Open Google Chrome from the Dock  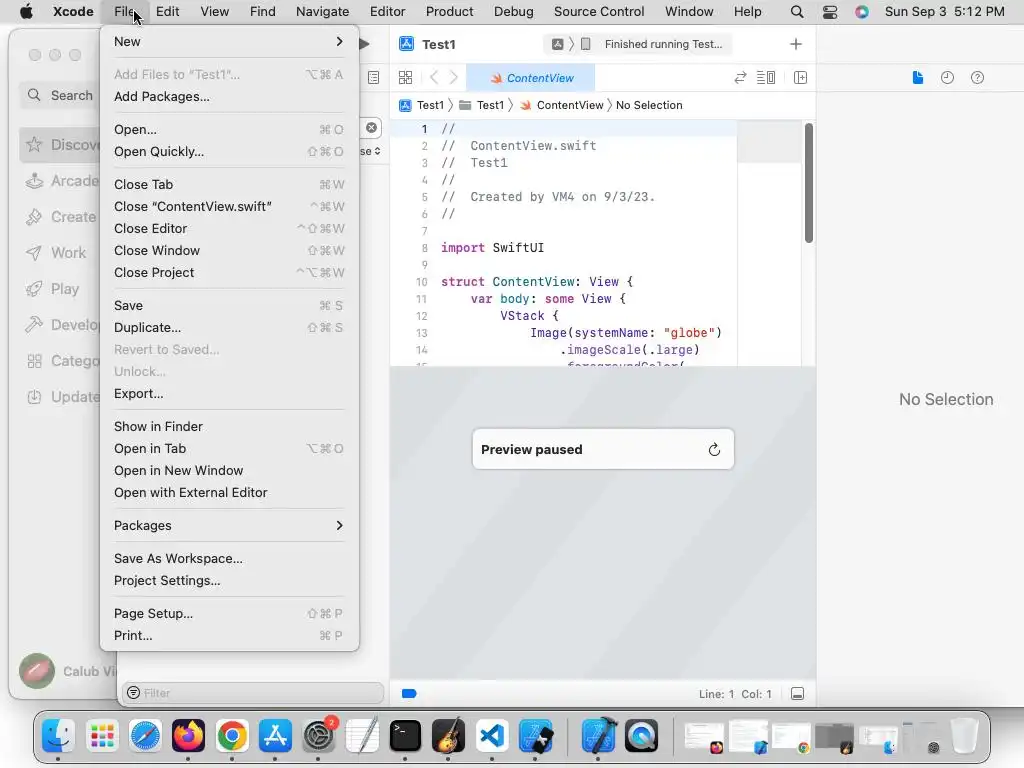[x=232, y=735]
